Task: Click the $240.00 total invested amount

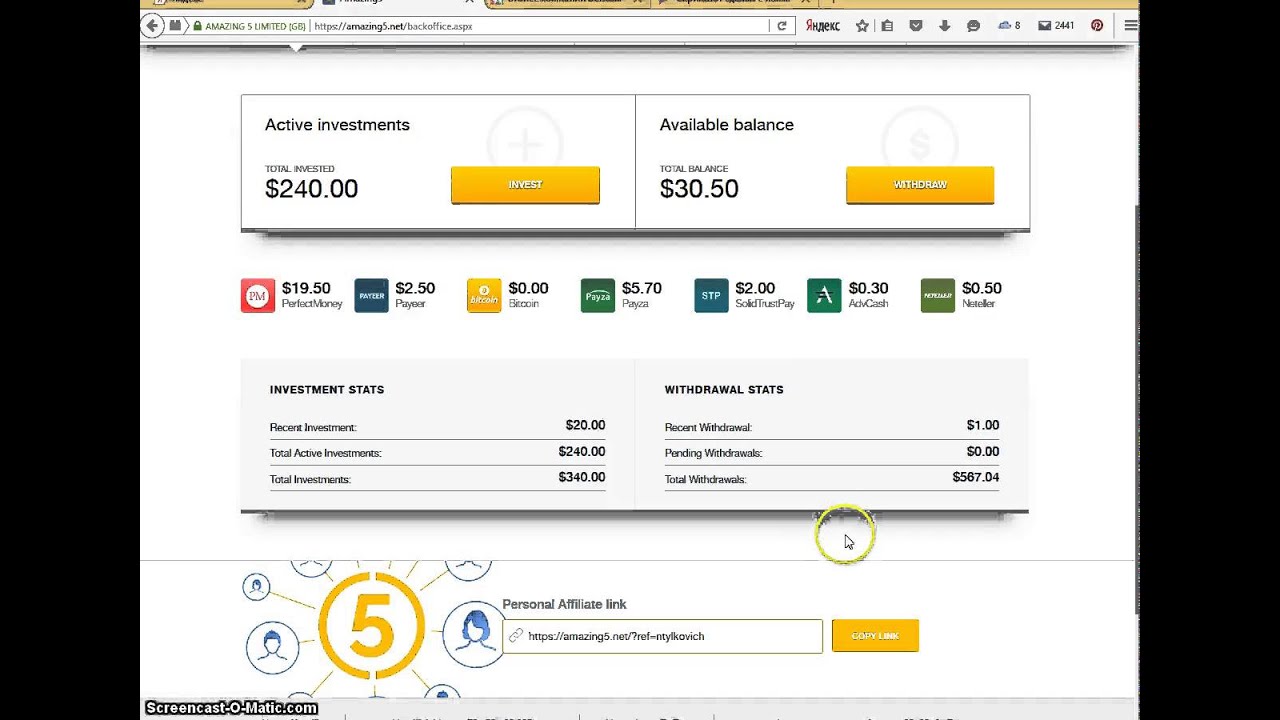Action: click(311, 188)
